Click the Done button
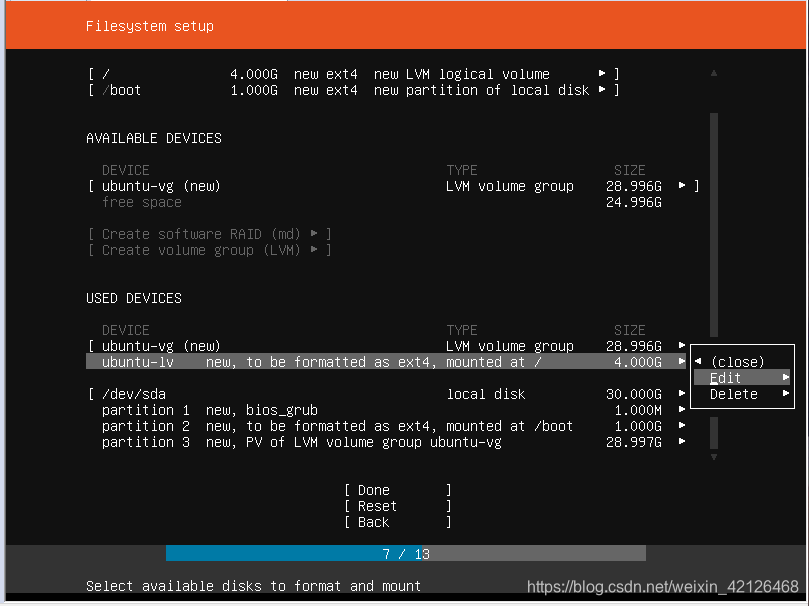This screenshot has width=809, height=606. click(x=398, y=489)
